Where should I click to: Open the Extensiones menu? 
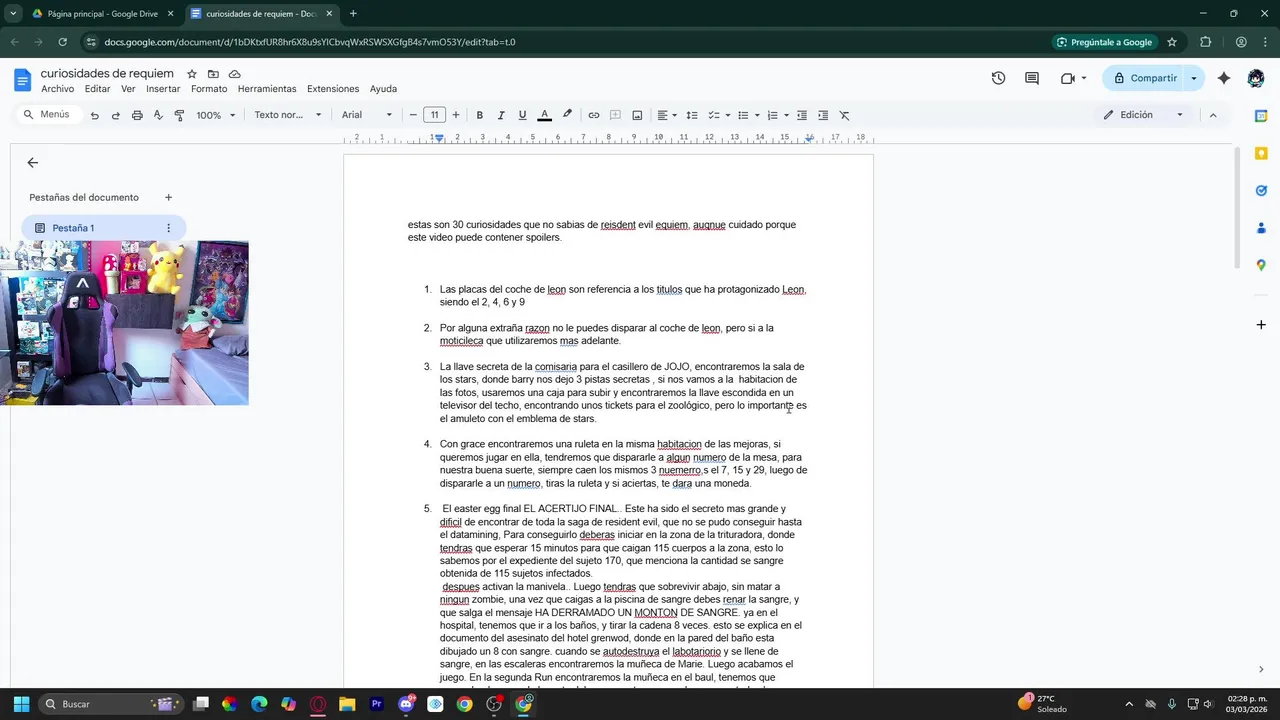coord(333,89)
